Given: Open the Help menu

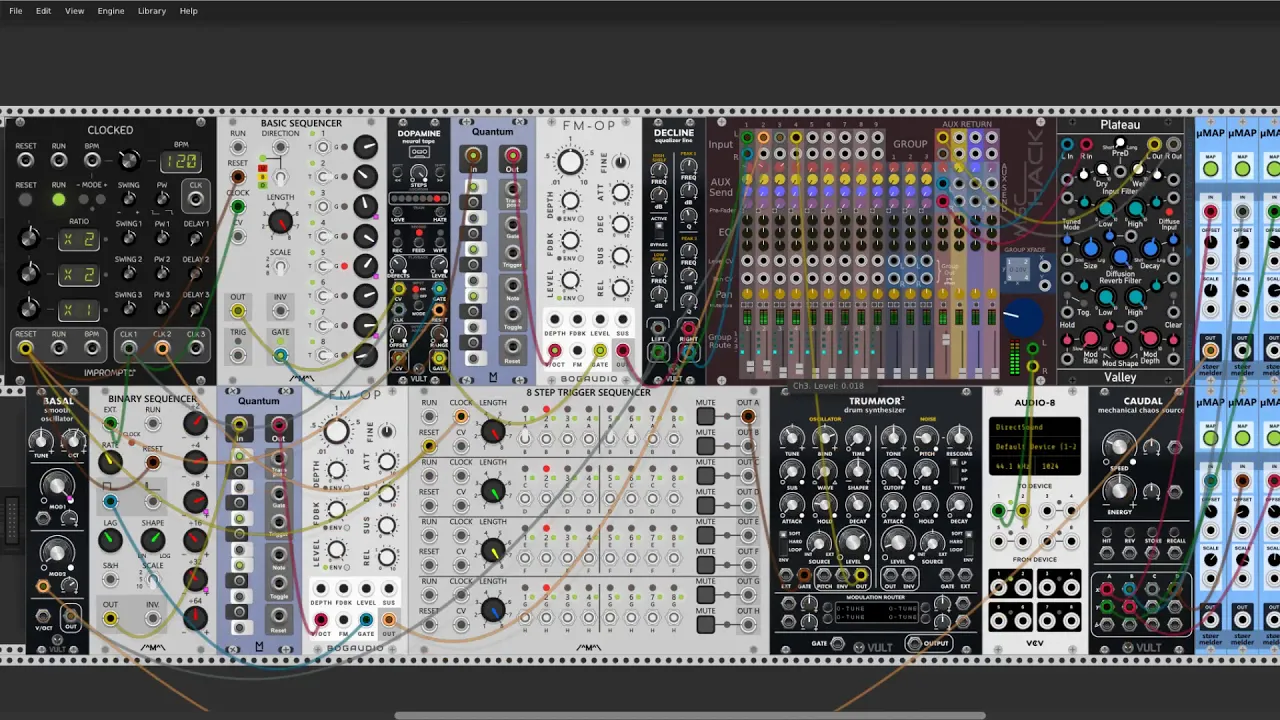Looking at the screenshot, I should [x=188, y=11].
